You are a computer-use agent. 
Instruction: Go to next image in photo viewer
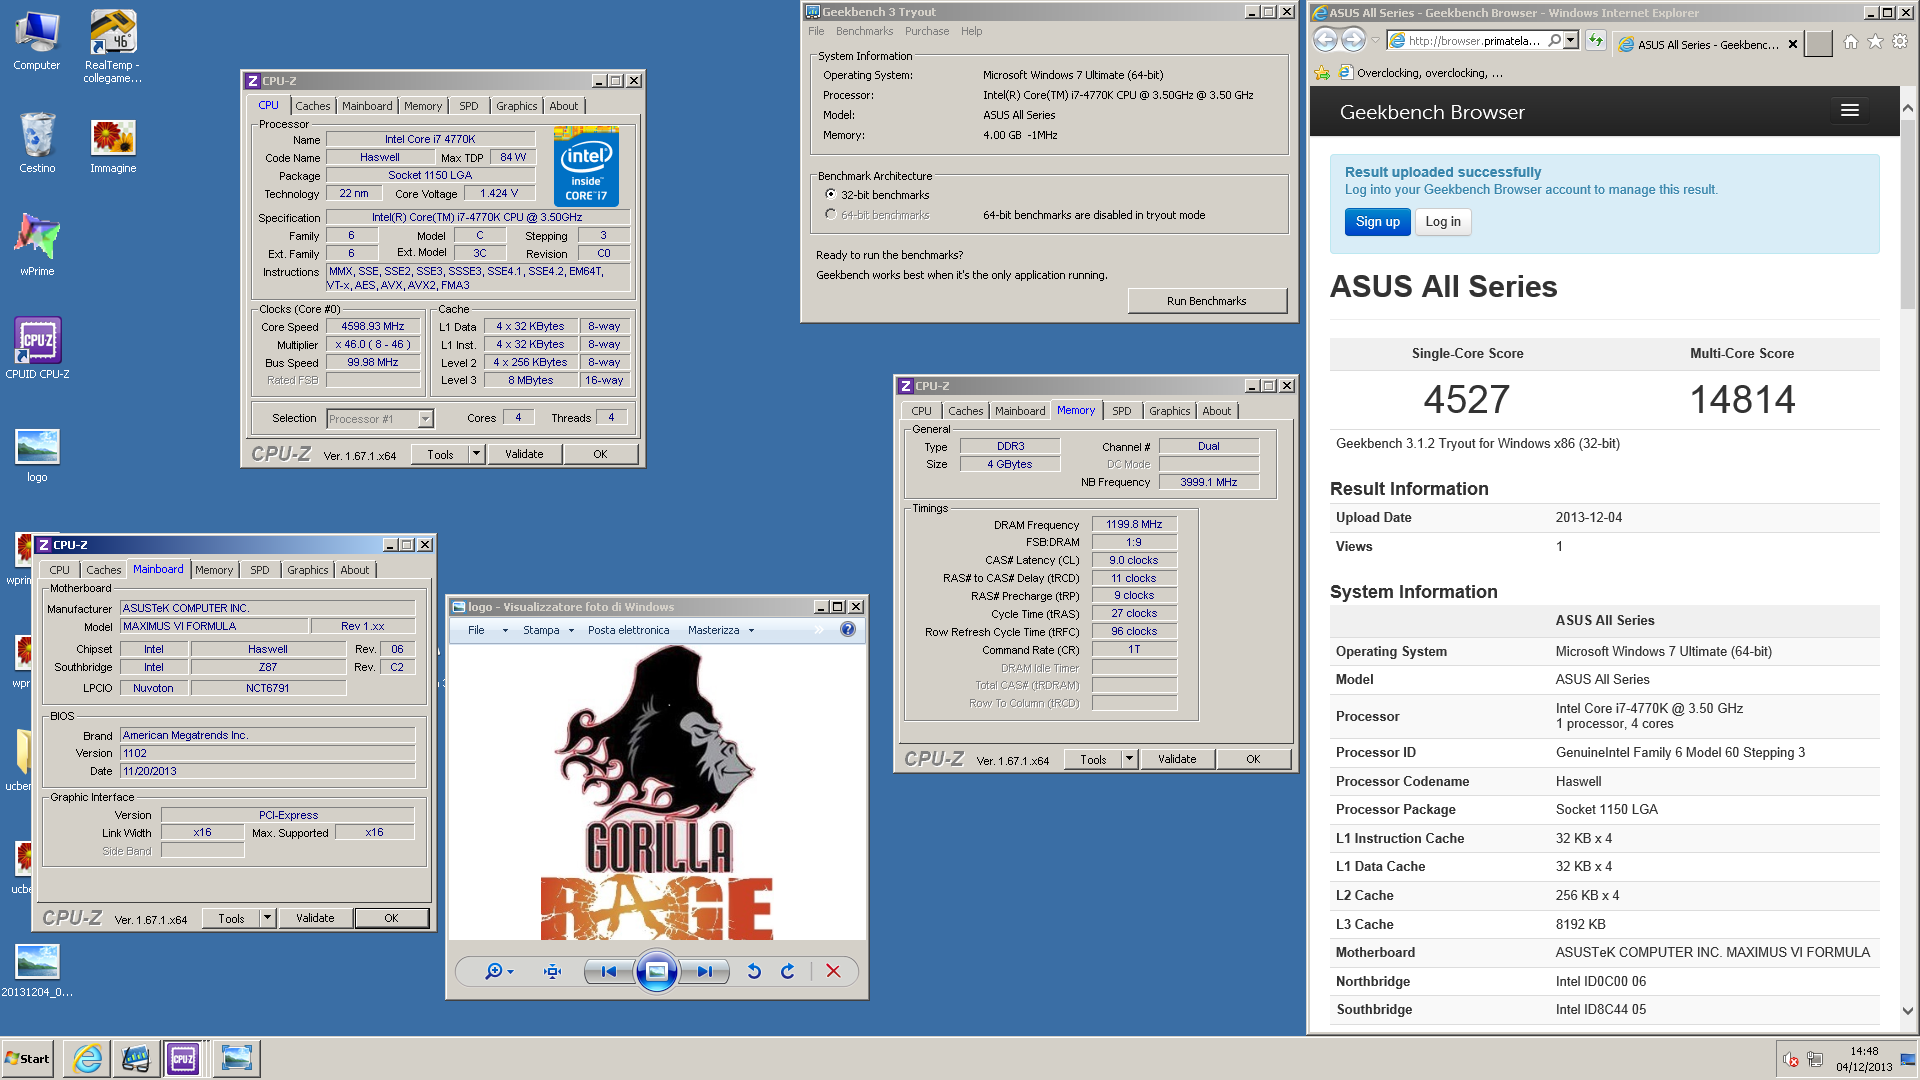click(x=705, y=971)
